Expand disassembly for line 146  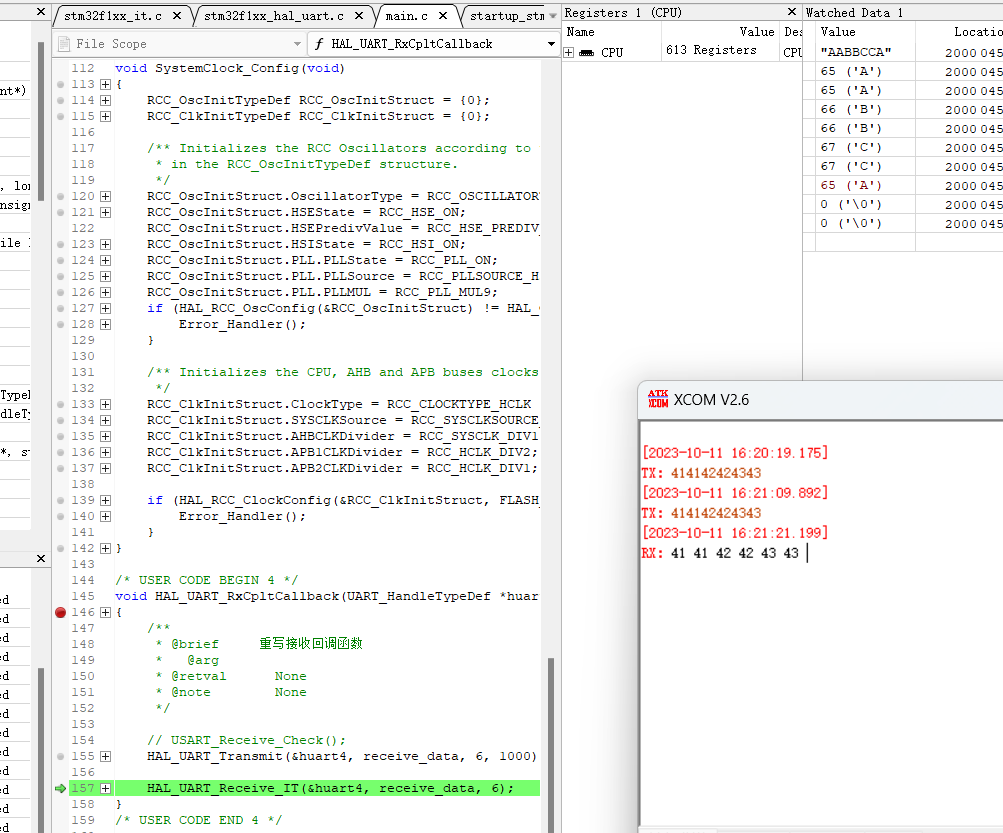pyautogui.click(x=106, y=613)
